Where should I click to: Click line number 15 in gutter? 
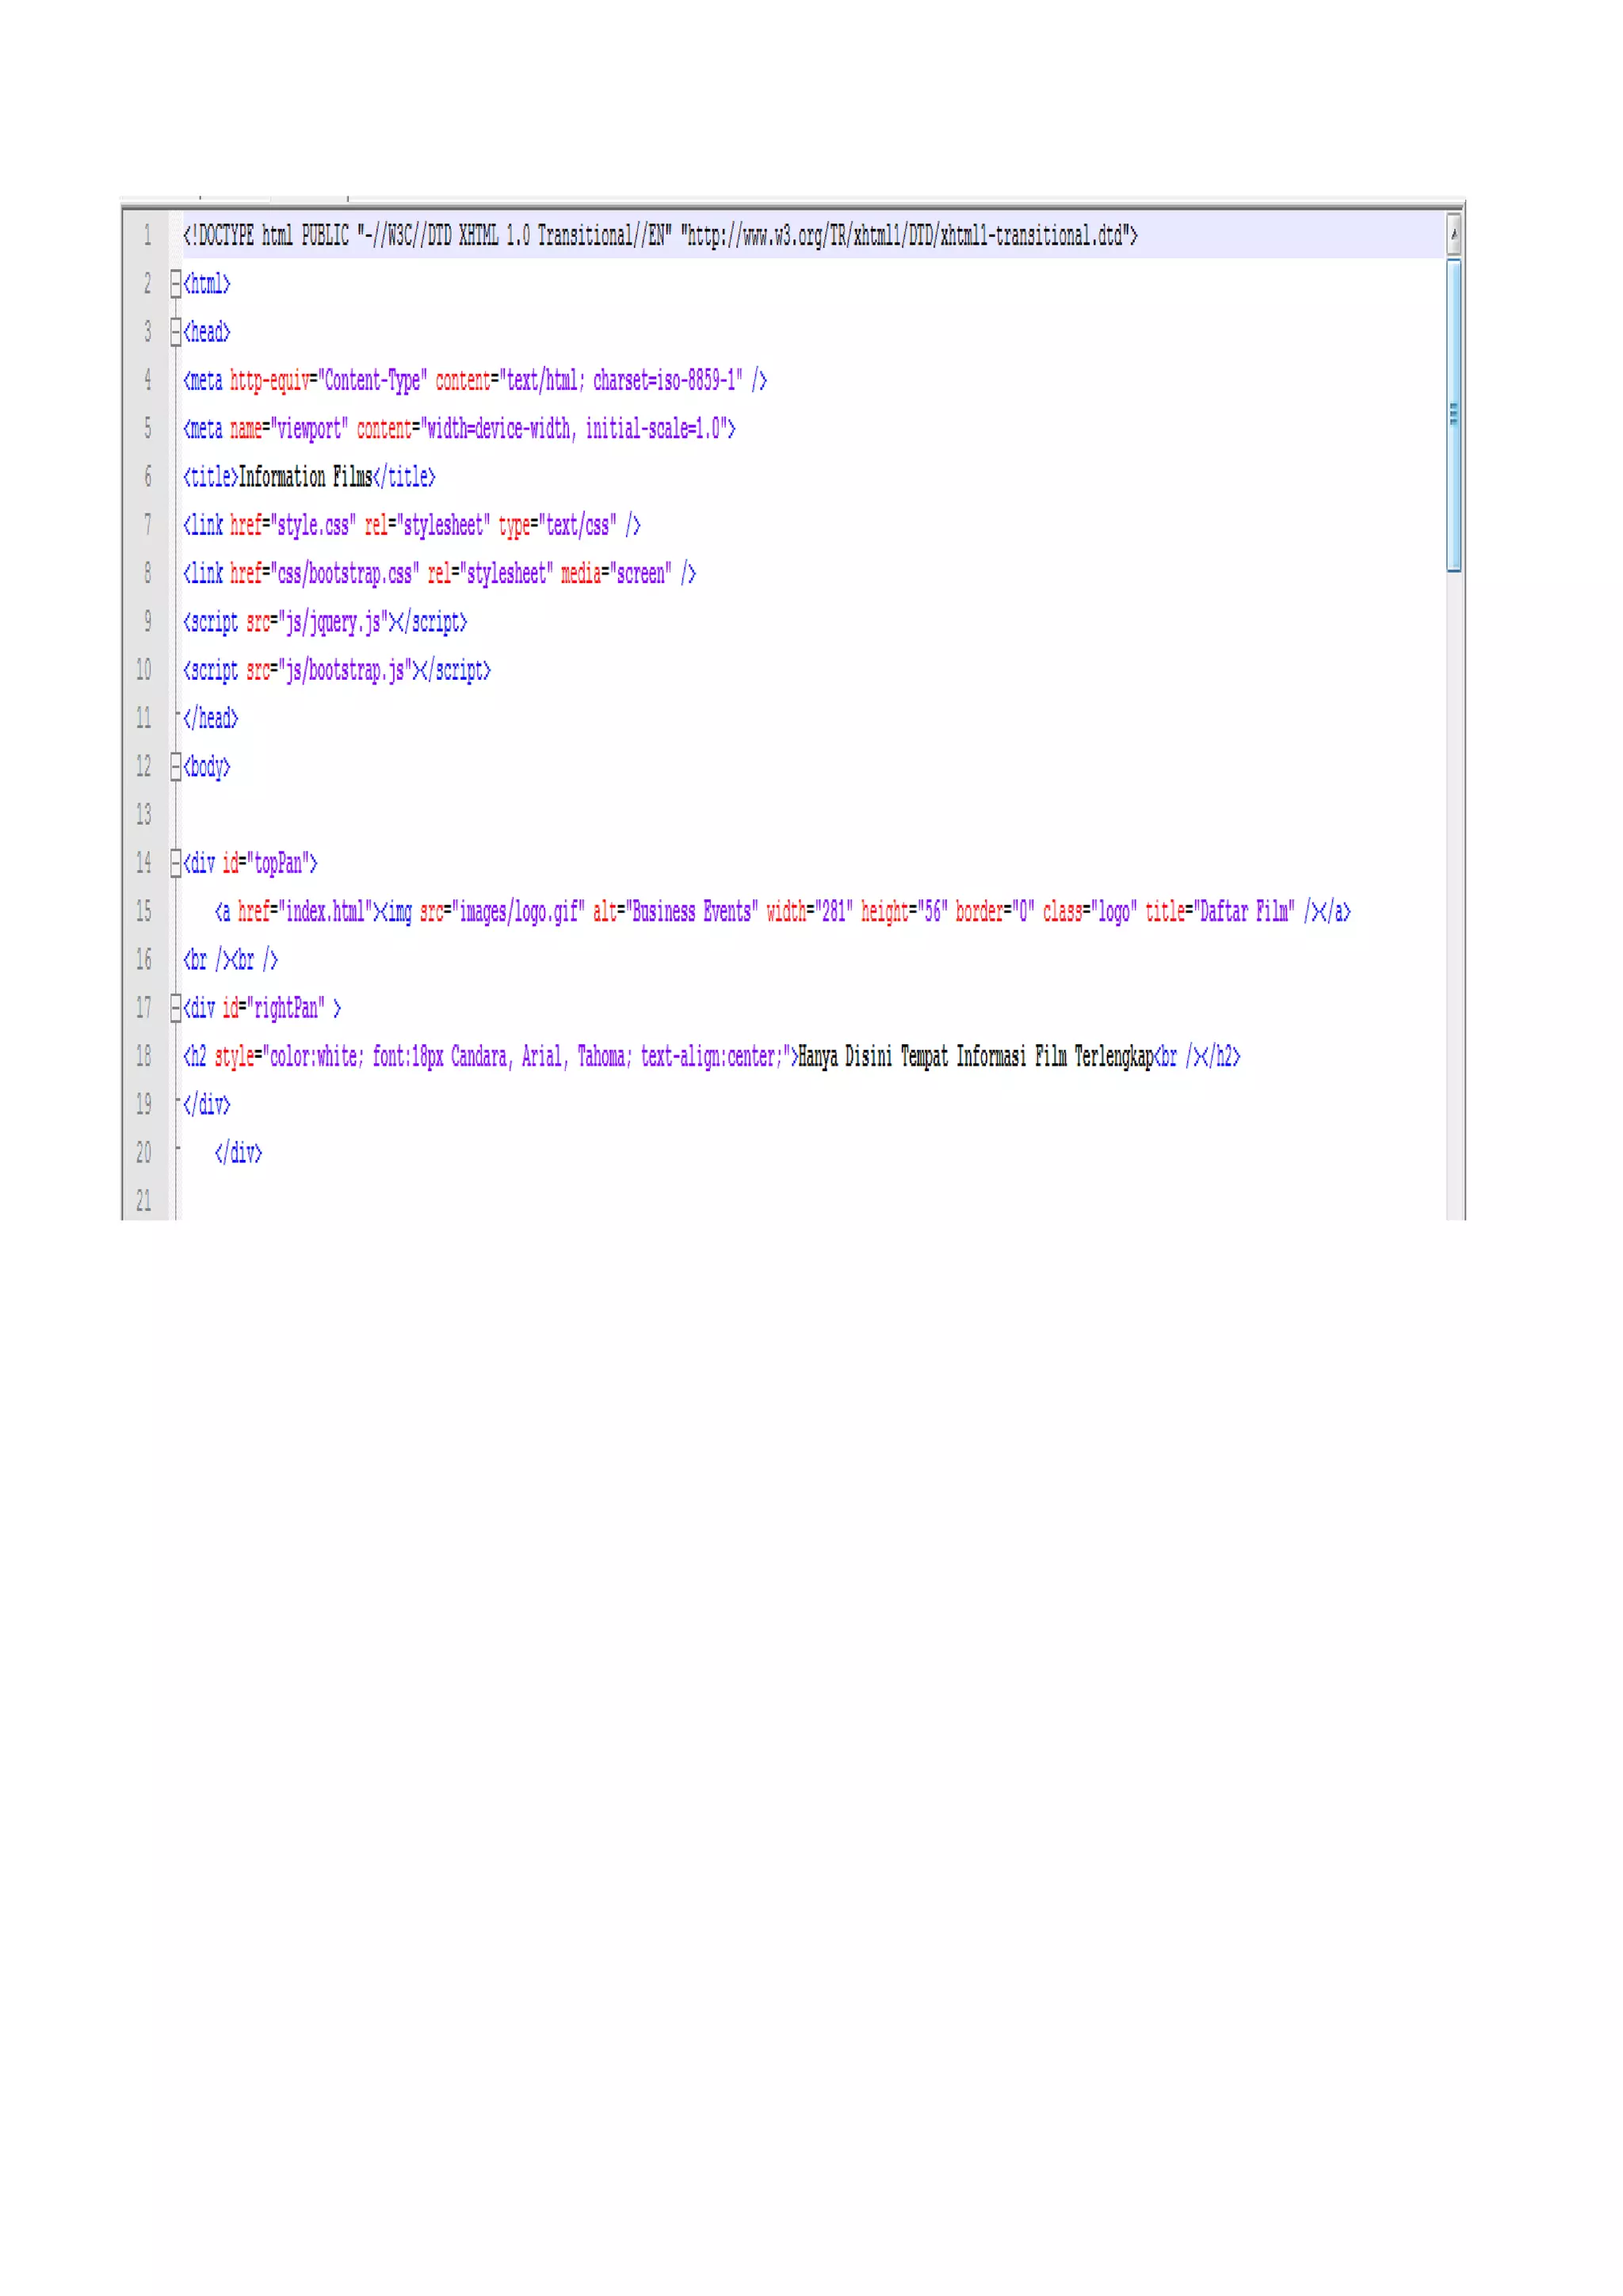(143, 911)
